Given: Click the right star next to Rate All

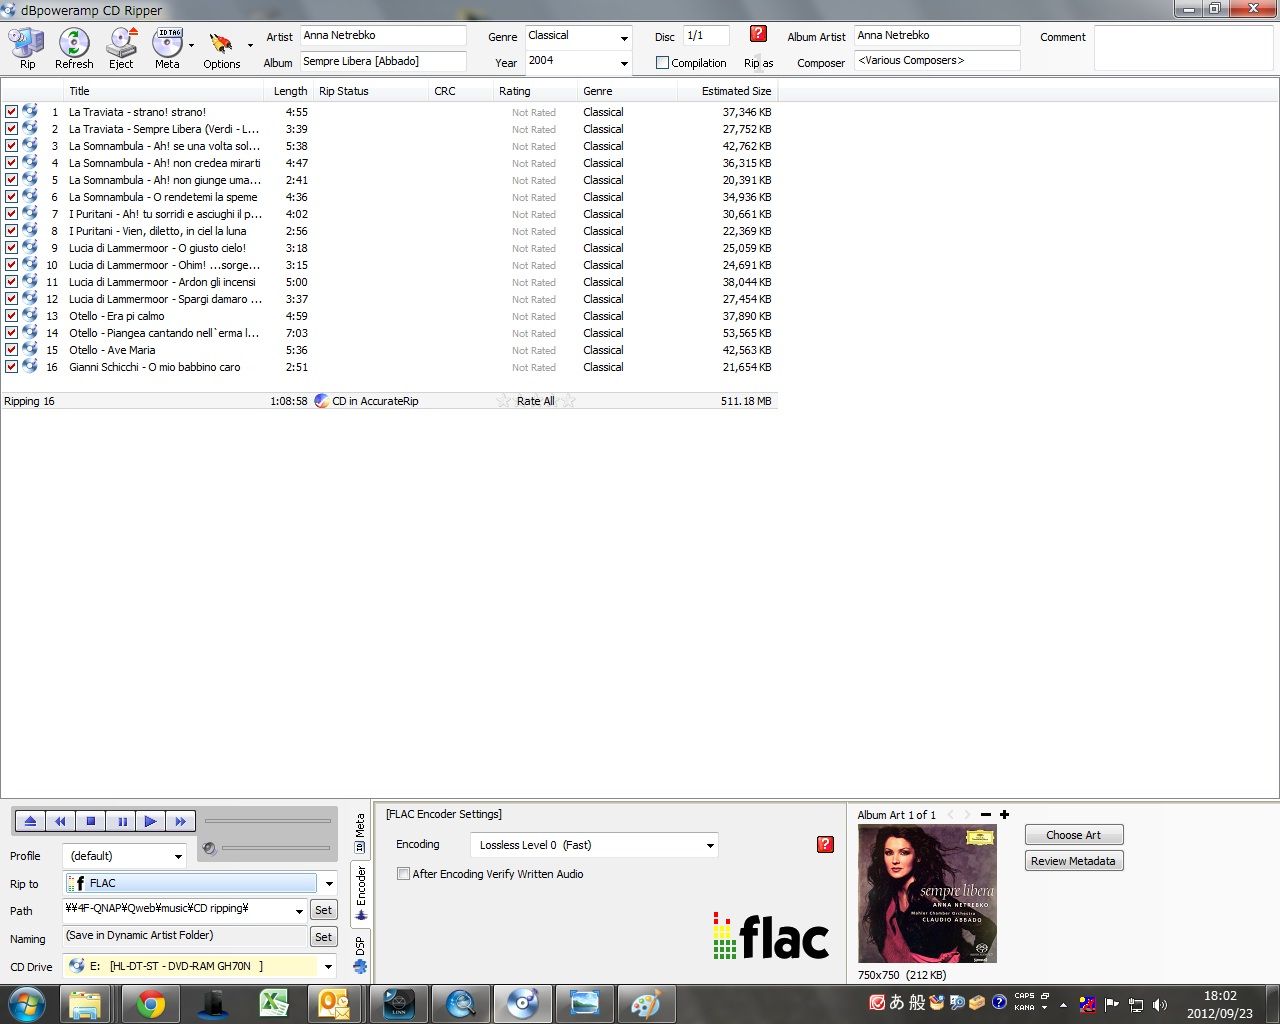Looking at the screenshot, I should [568, 401].
